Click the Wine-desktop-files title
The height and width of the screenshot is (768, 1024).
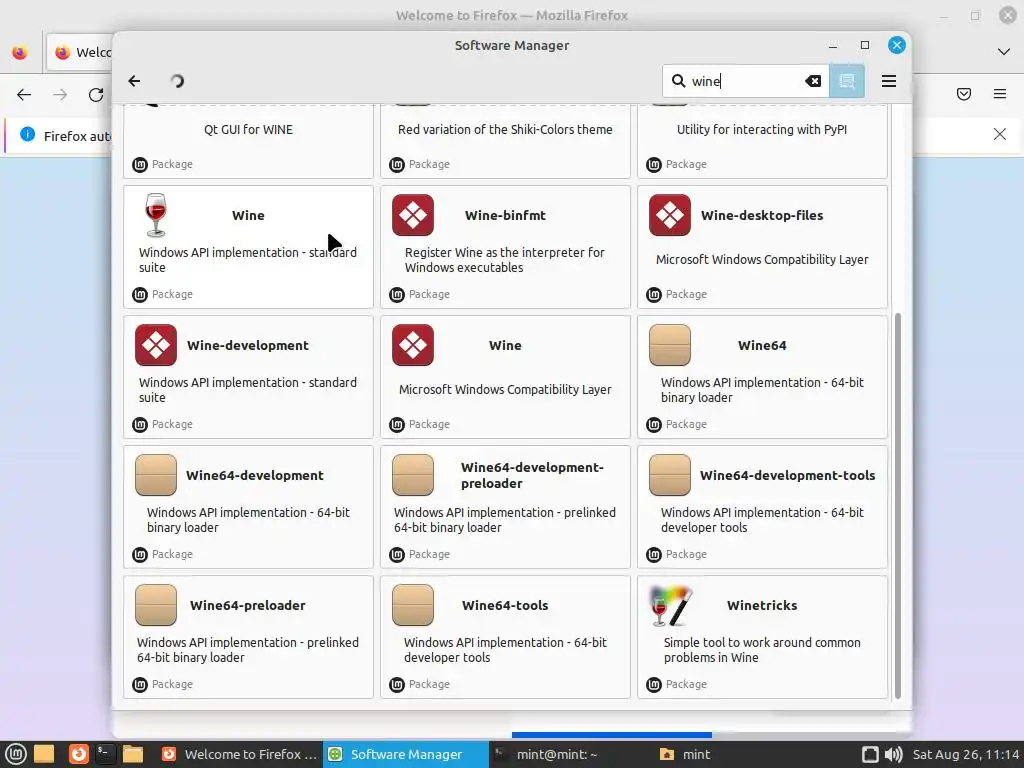point(761,216)
